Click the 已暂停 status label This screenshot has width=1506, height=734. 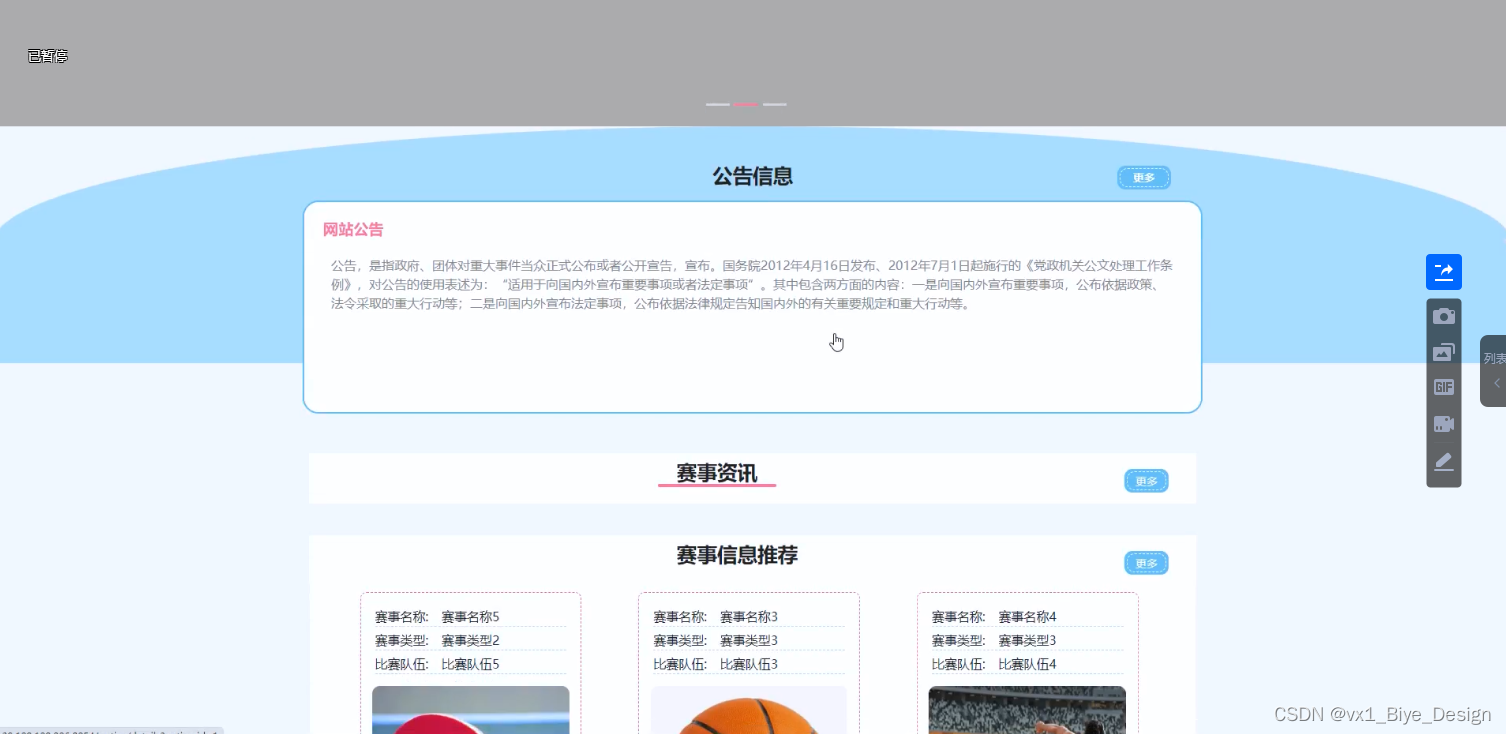click(48, 56)
